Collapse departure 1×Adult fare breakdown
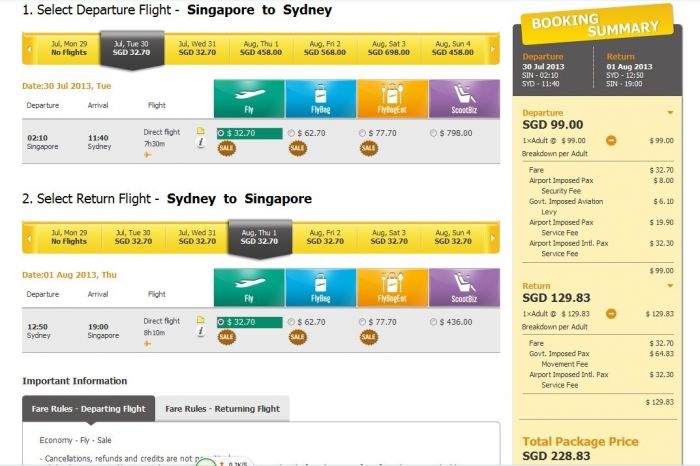 pyautogui.click(x=610, y=141)
